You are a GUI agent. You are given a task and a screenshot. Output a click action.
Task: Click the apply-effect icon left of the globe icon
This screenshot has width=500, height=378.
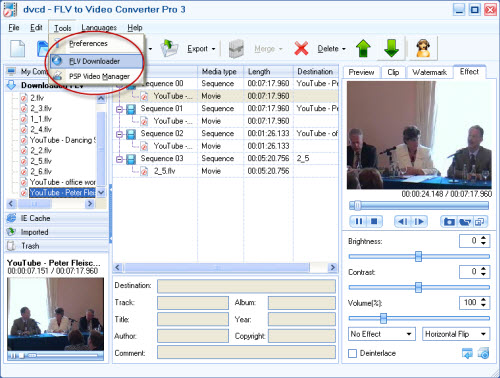467,353
